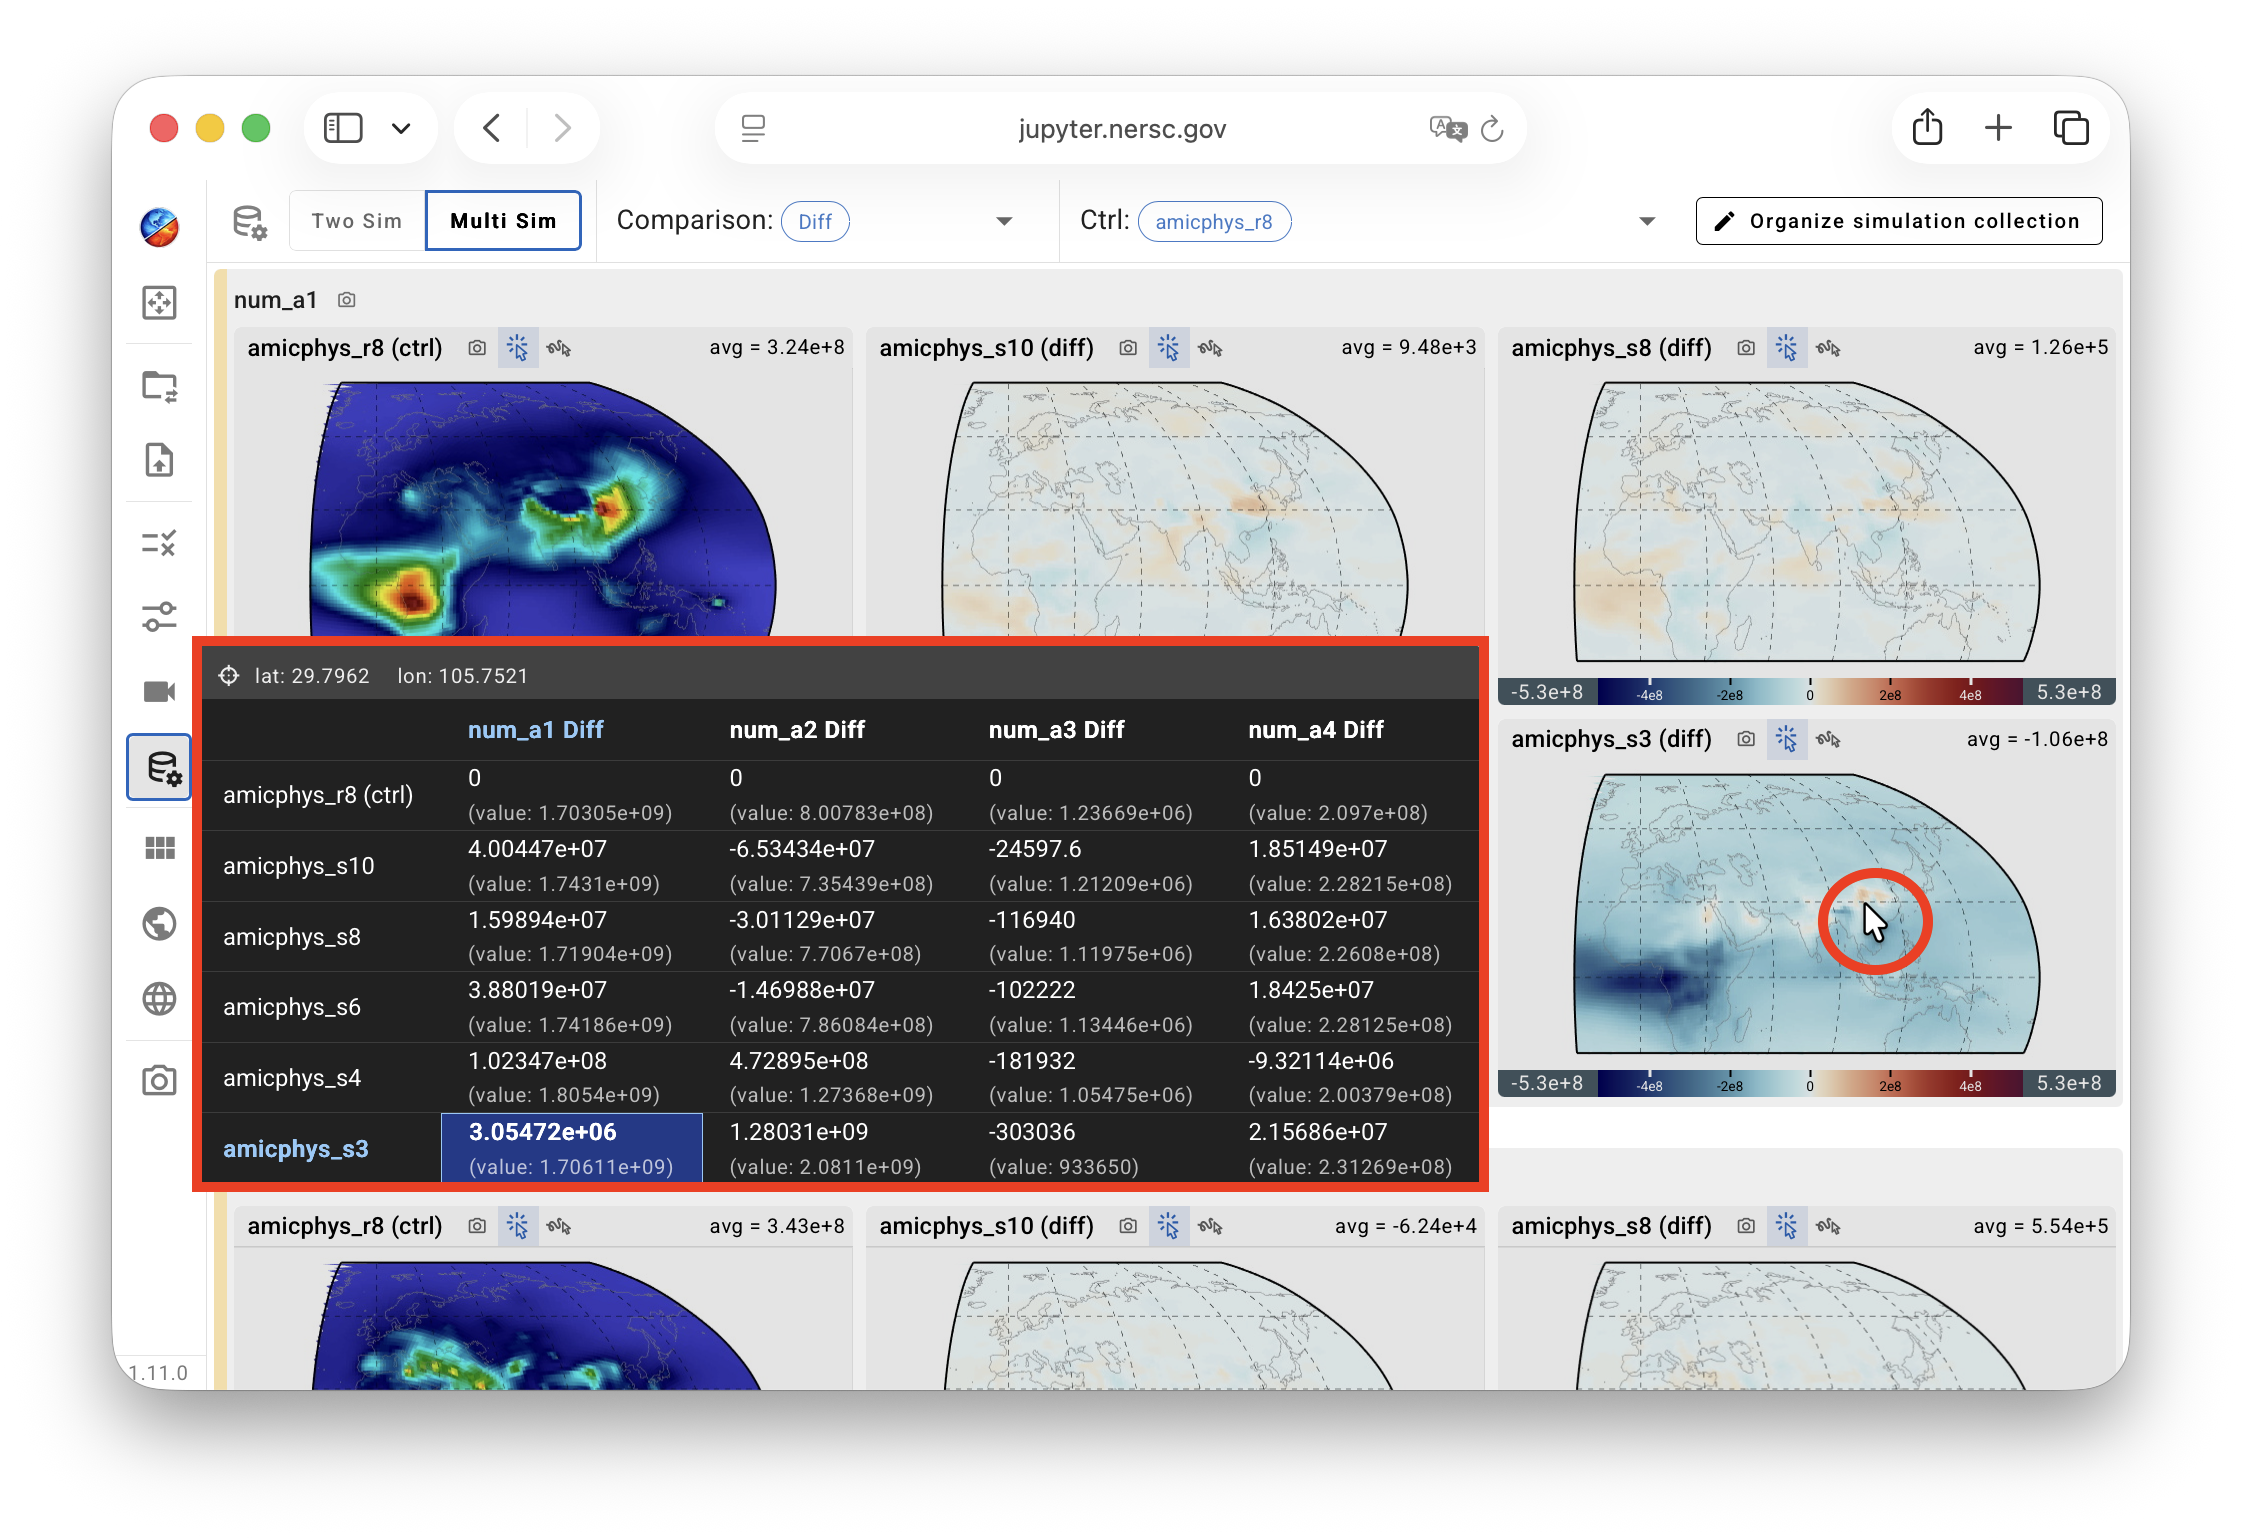Snapshot amicphys_r8 (ctrl) panel with avg 3.24e+8
The height and width of the screenshot is (1538, 2242).
tap(477, 348)
